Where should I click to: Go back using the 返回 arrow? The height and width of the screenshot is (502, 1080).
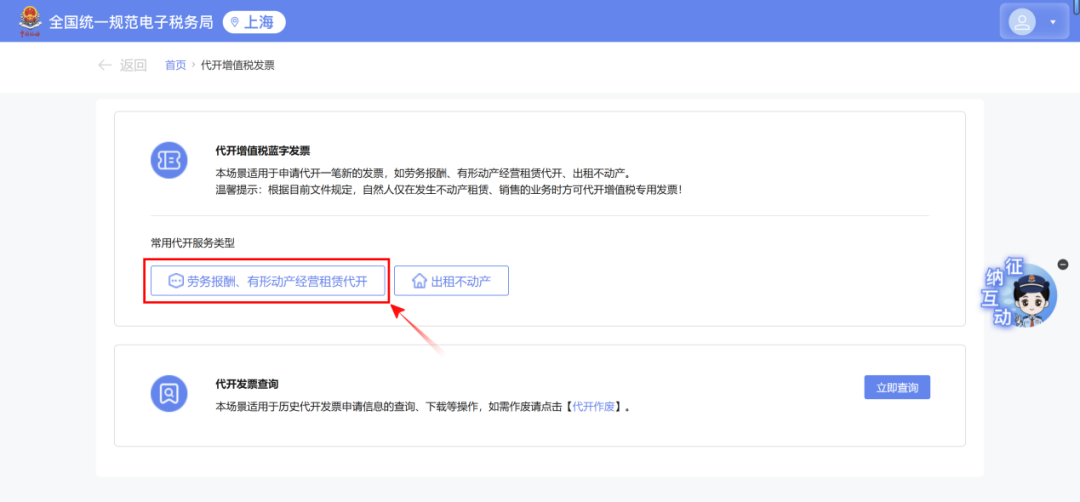[x=105, y=65]
